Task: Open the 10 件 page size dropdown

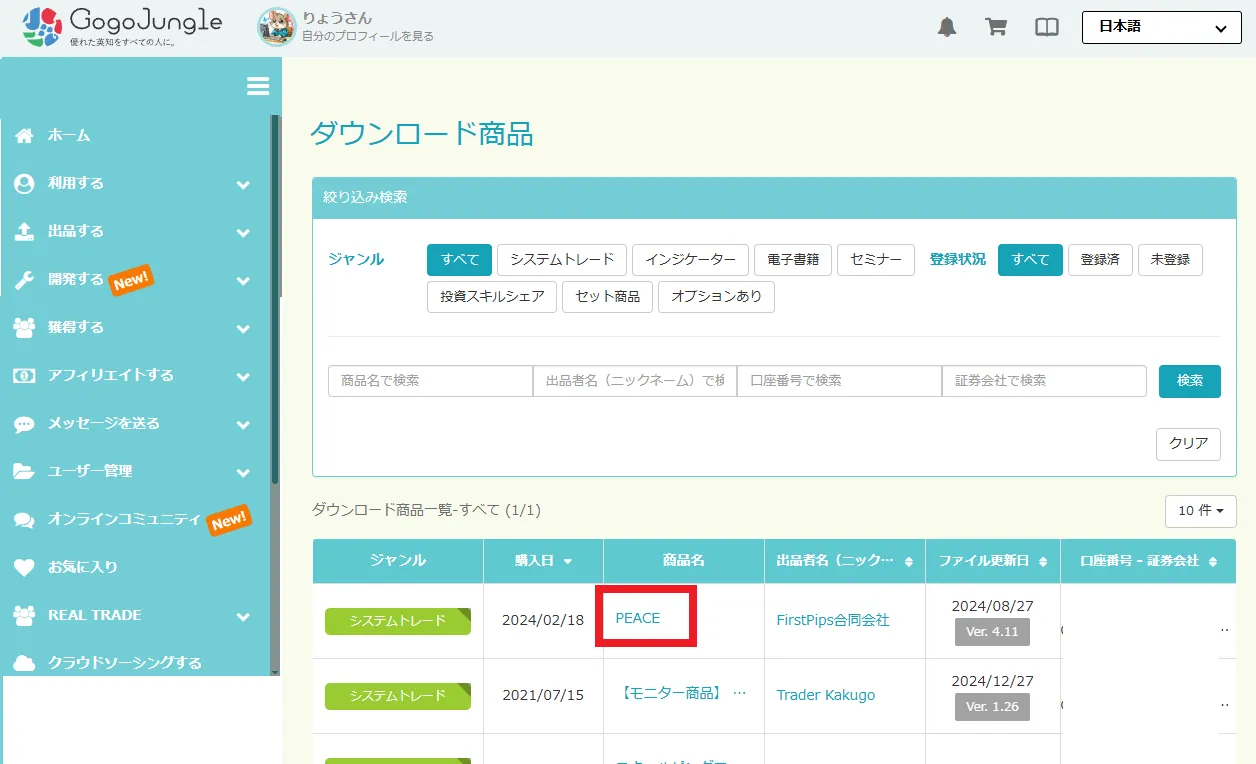Action: point(1200,511)
